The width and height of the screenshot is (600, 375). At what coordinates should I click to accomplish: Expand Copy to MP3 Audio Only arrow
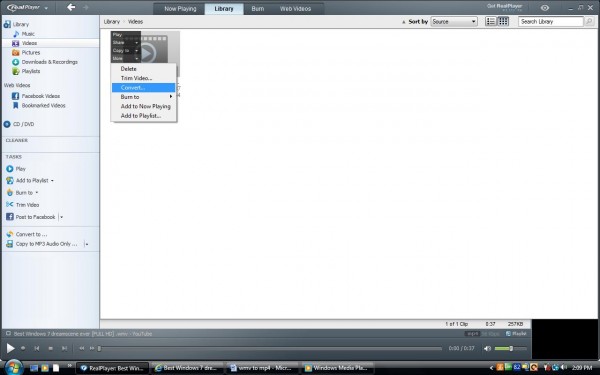(87, 244)
